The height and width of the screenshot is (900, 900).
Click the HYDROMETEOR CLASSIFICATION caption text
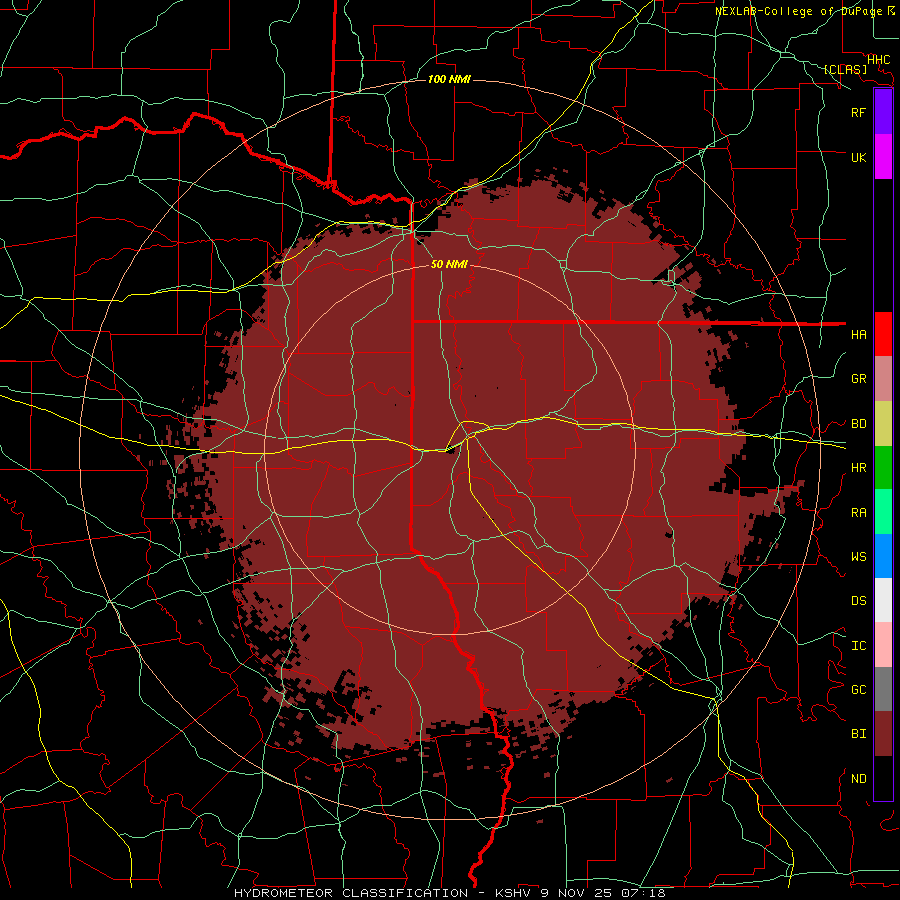point(351,893)
